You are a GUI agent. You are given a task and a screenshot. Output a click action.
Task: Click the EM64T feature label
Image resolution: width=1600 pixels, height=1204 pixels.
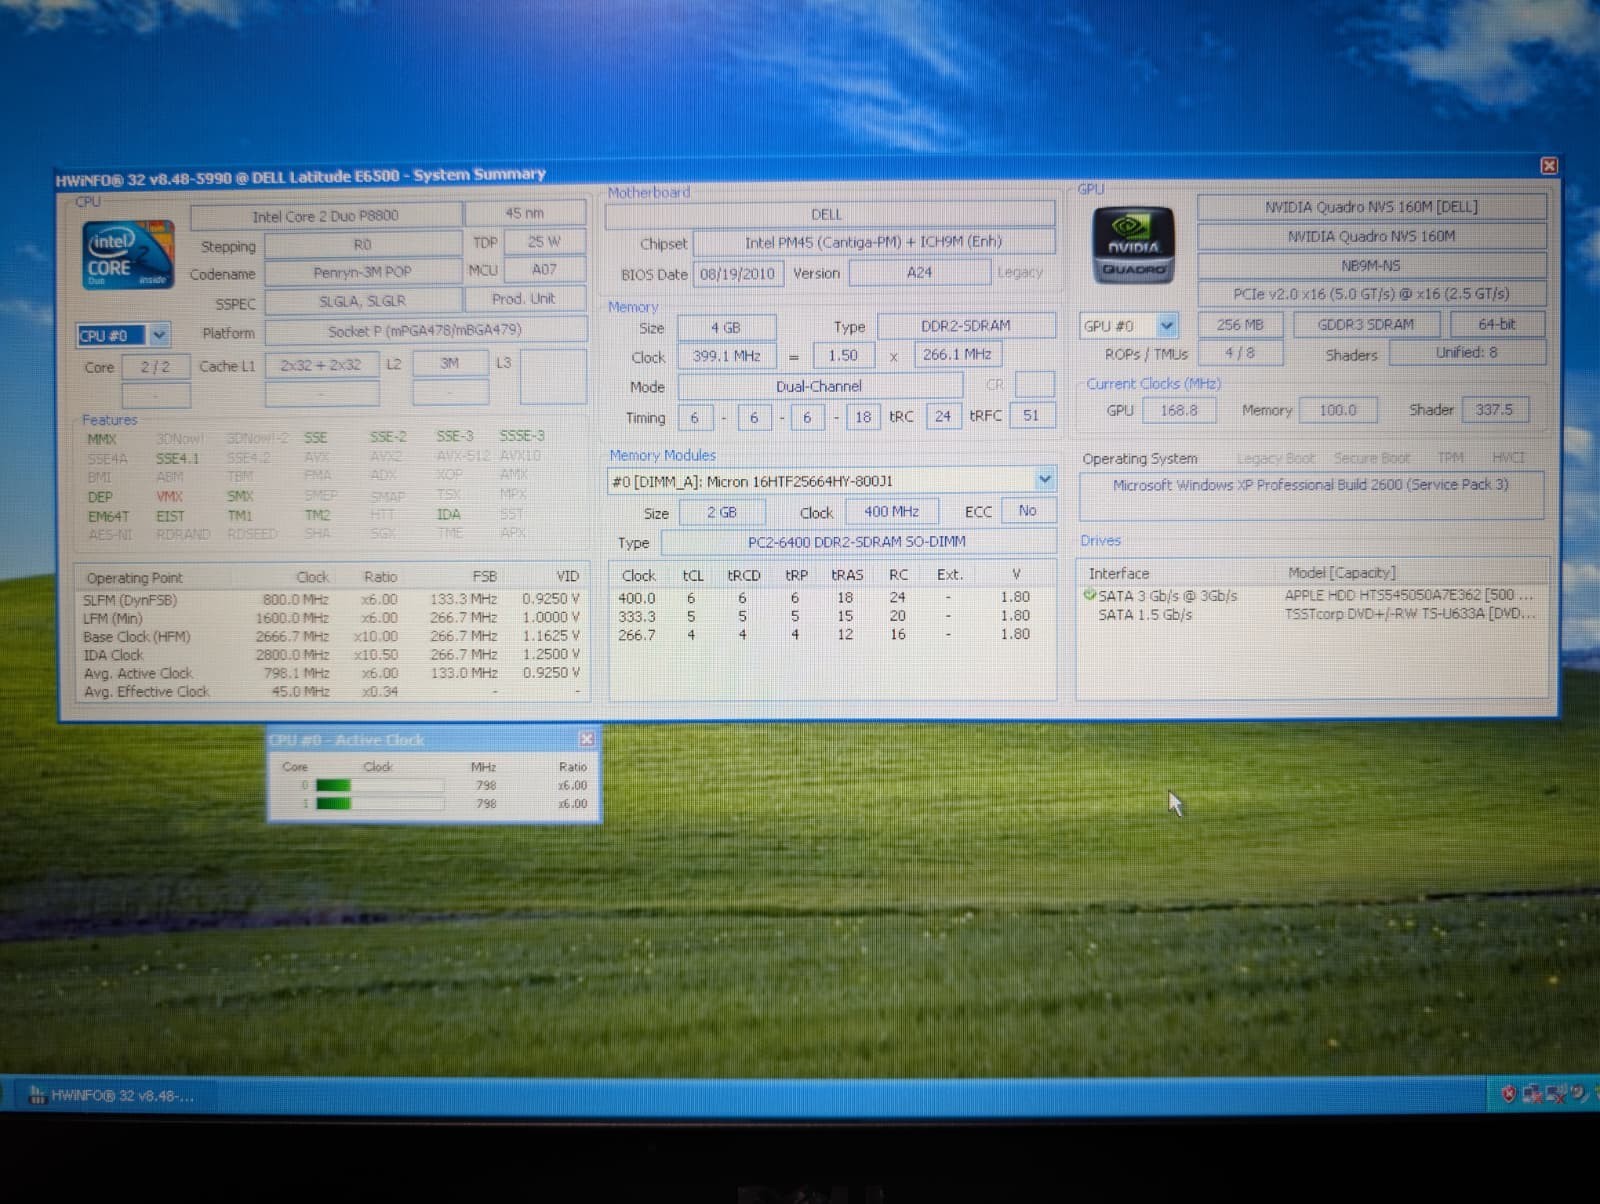pos(108,516)
